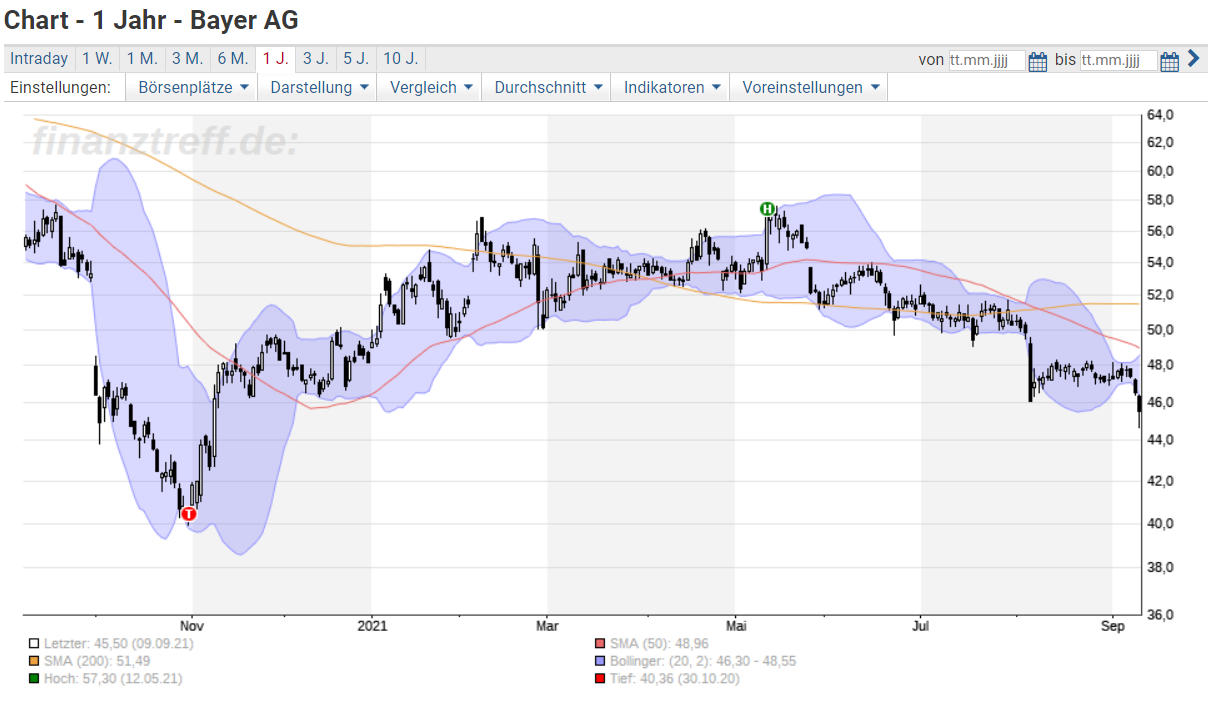Image resolution: width=1208 pixels, height=709 pixels.
Task: Show the 10 J. chart range
Action: coord(400,59)
